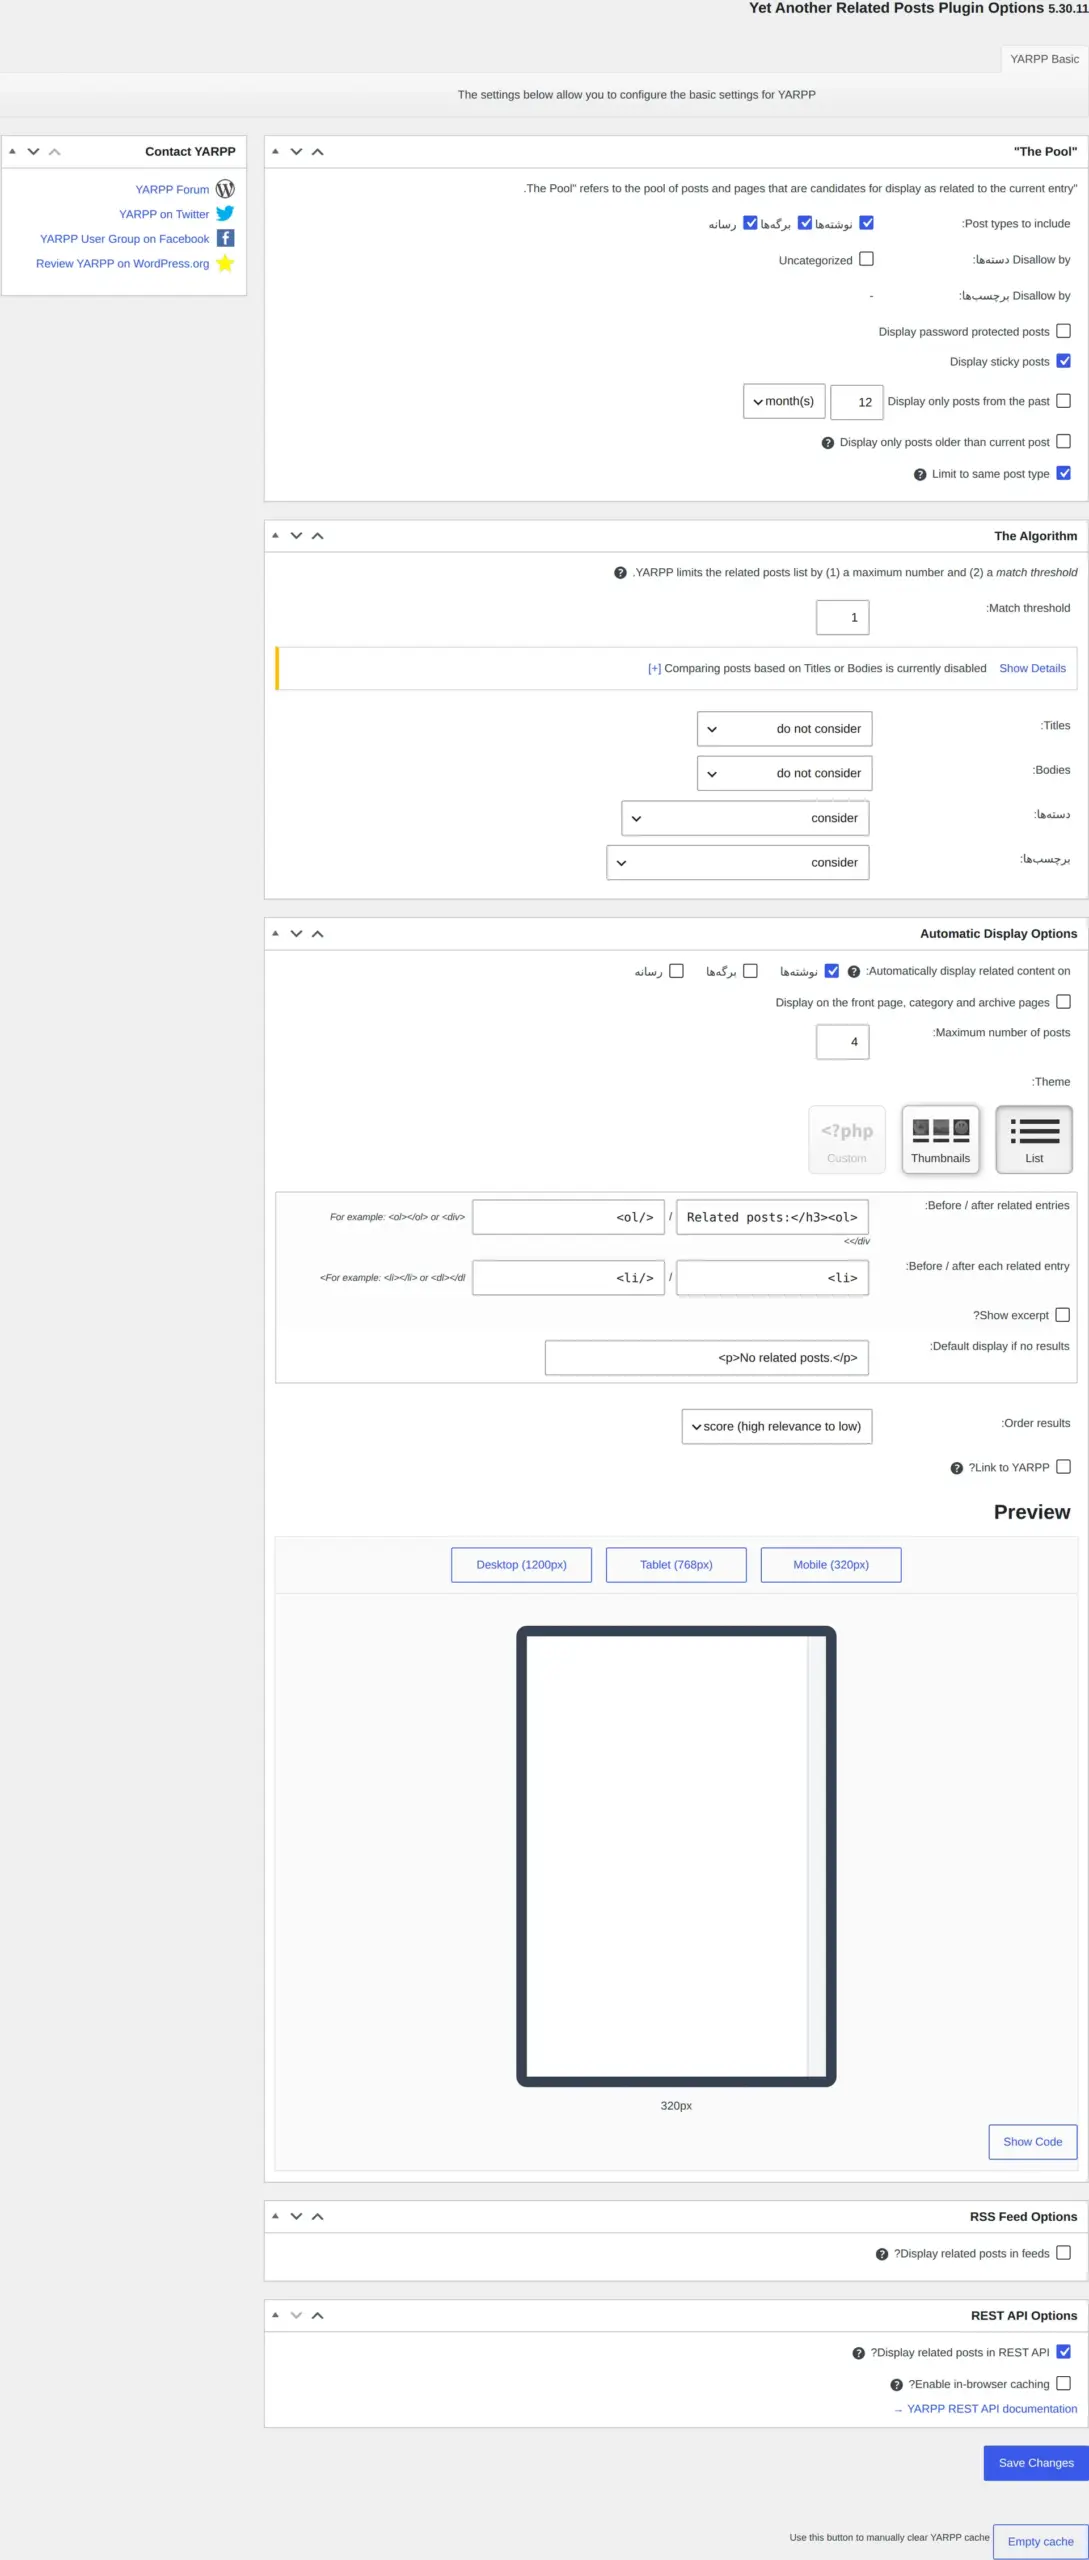Open the 'Order results' score dropdown
Image resolution: width=1089 pixels, height=2560 pixels.
pyautogui.click(x=777, y=1426)
